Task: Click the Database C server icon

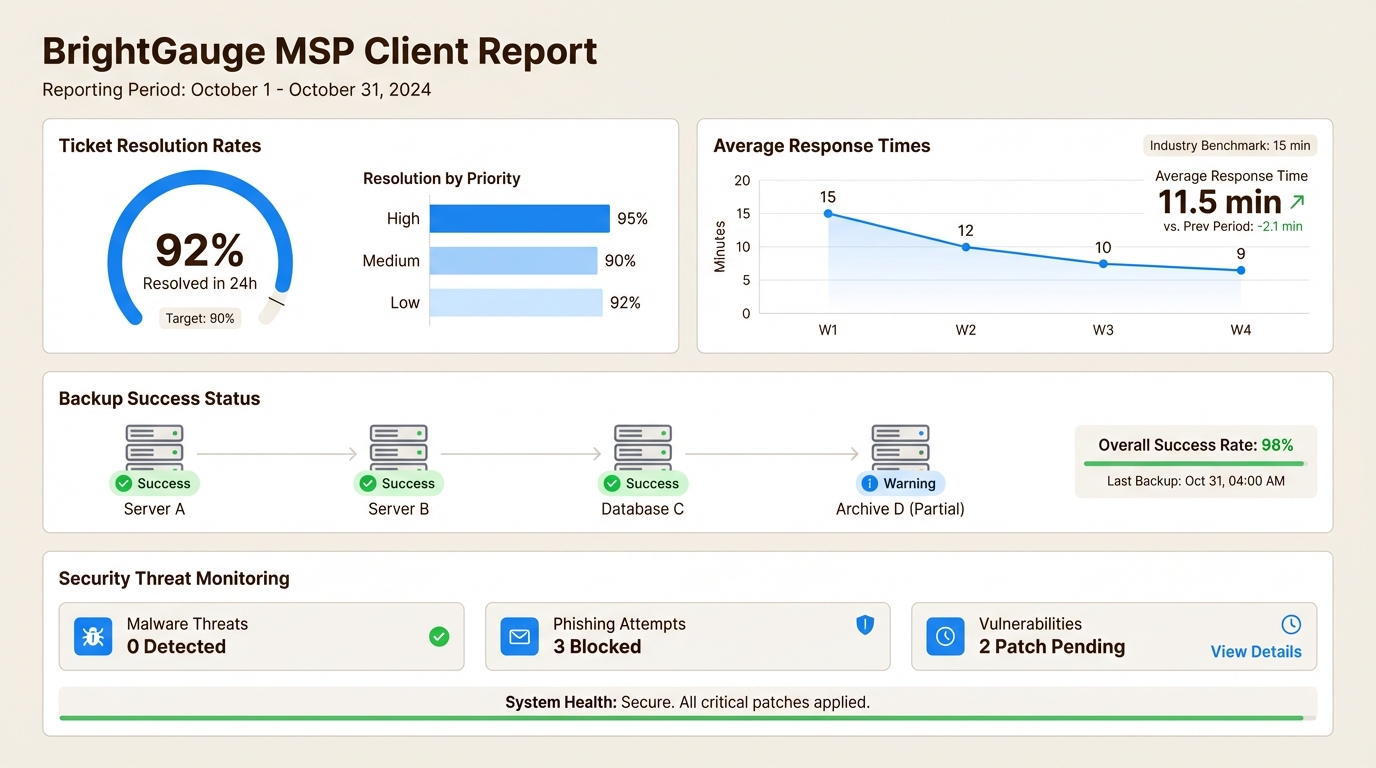Action: tap(642, 445)
